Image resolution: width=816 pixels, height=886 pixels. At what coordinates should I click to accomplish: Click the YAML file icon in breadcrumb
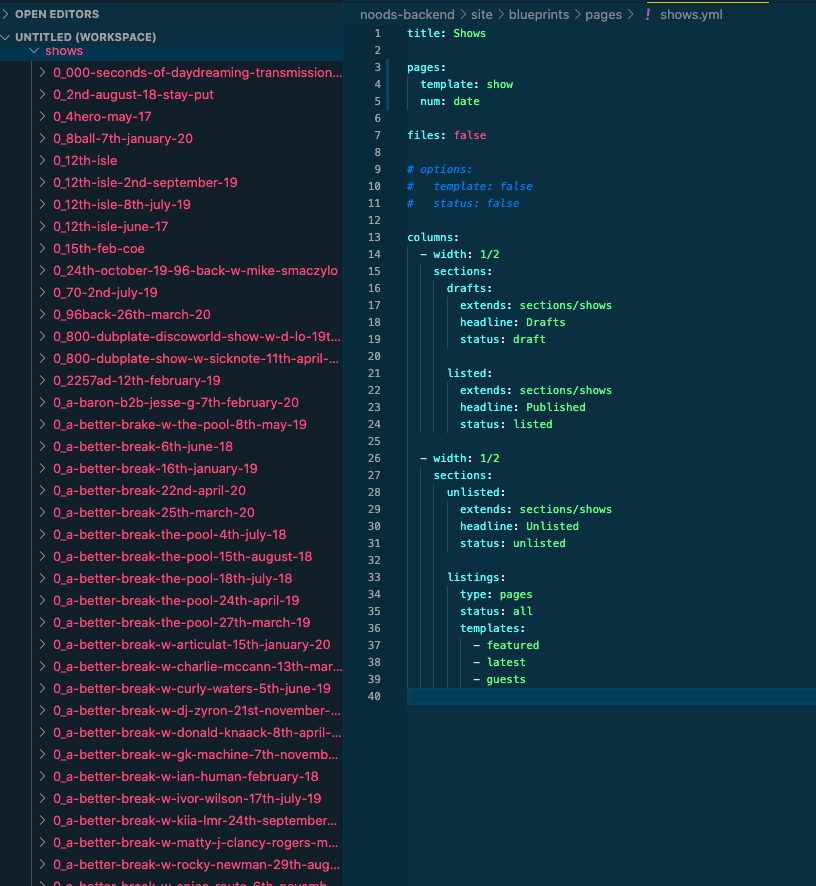coord(648,15)
